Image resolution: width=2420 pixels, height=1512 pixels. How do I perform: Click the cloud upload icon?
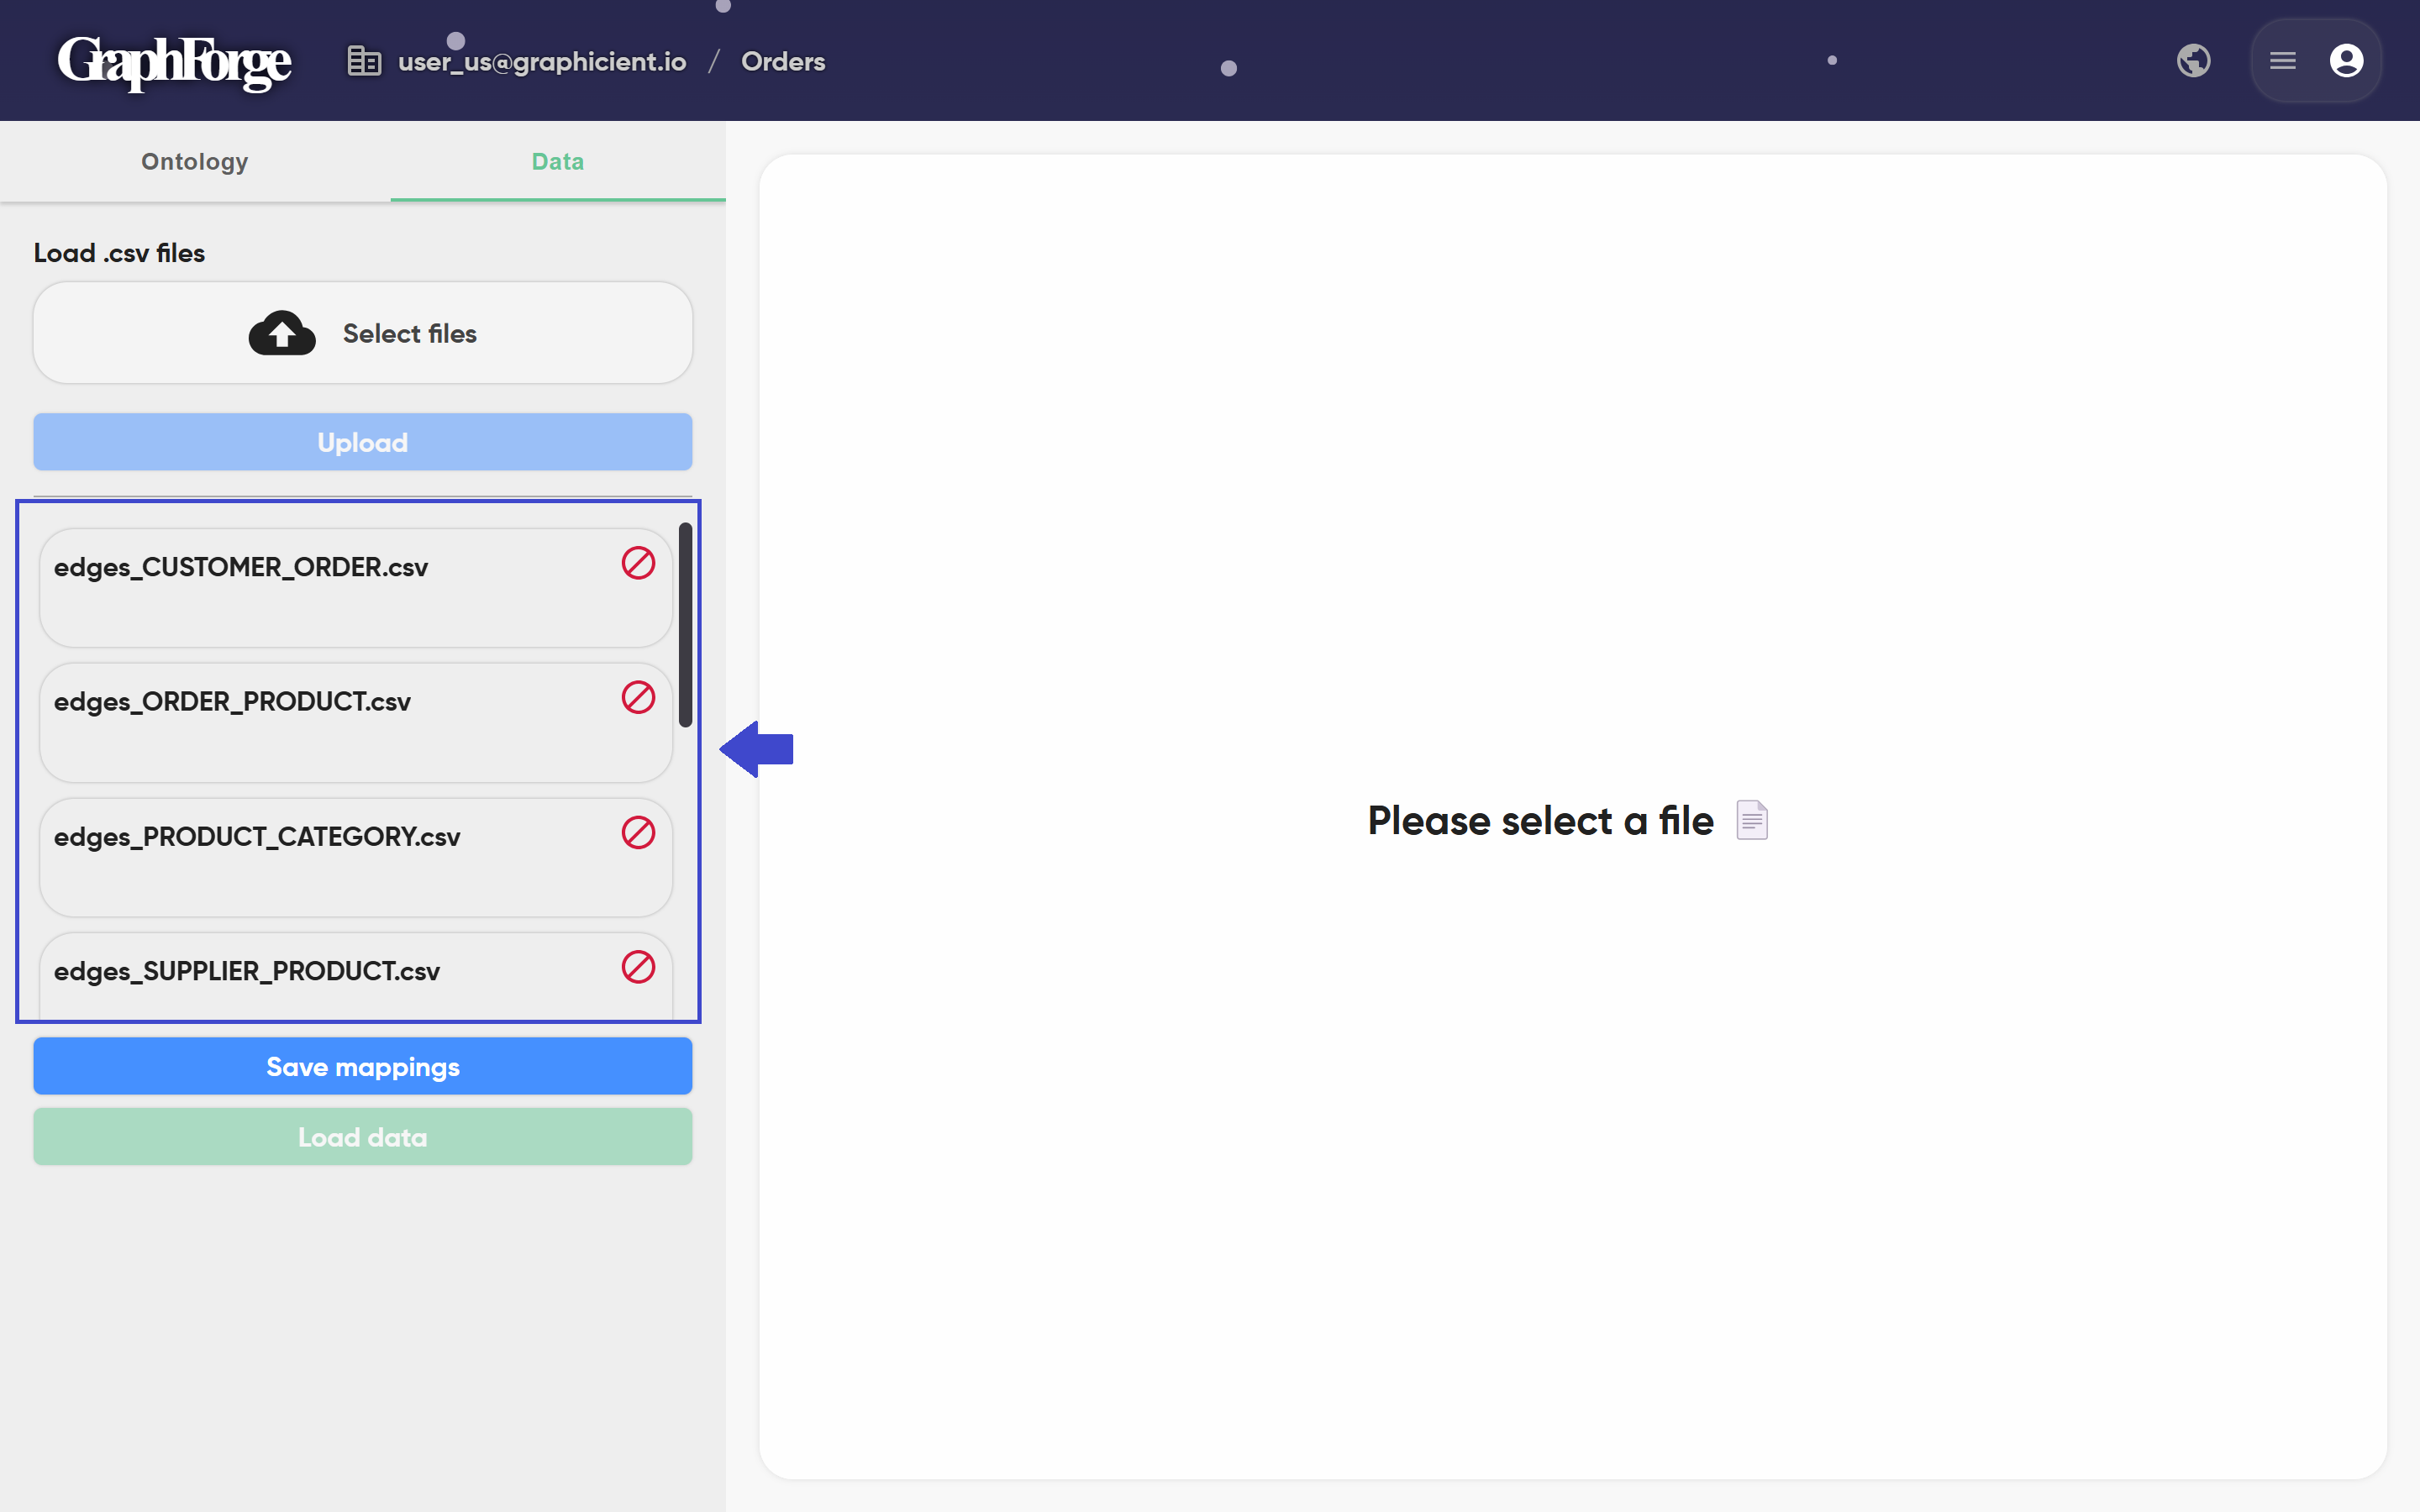pyautogui.click(x=282, y=333)
